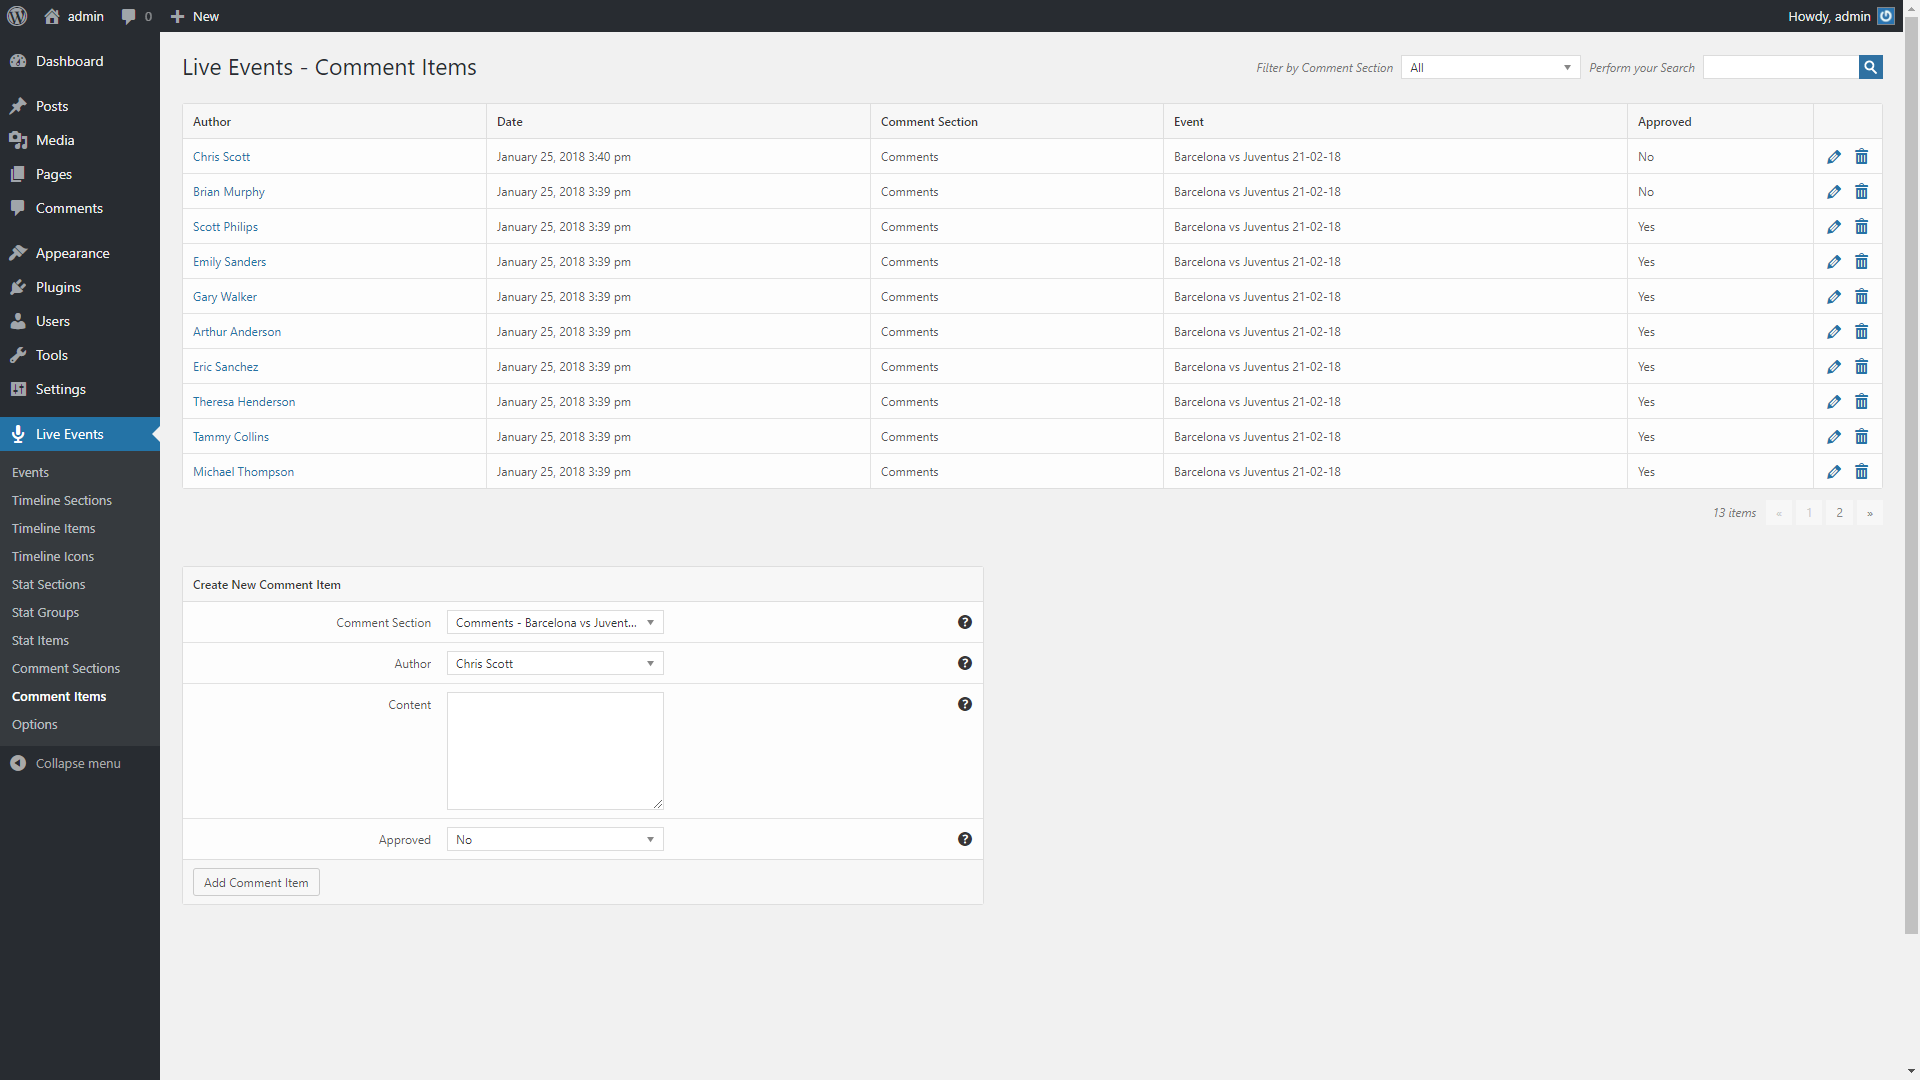
Task: Click the search magnifier icon
Action: pos(1870,67)
